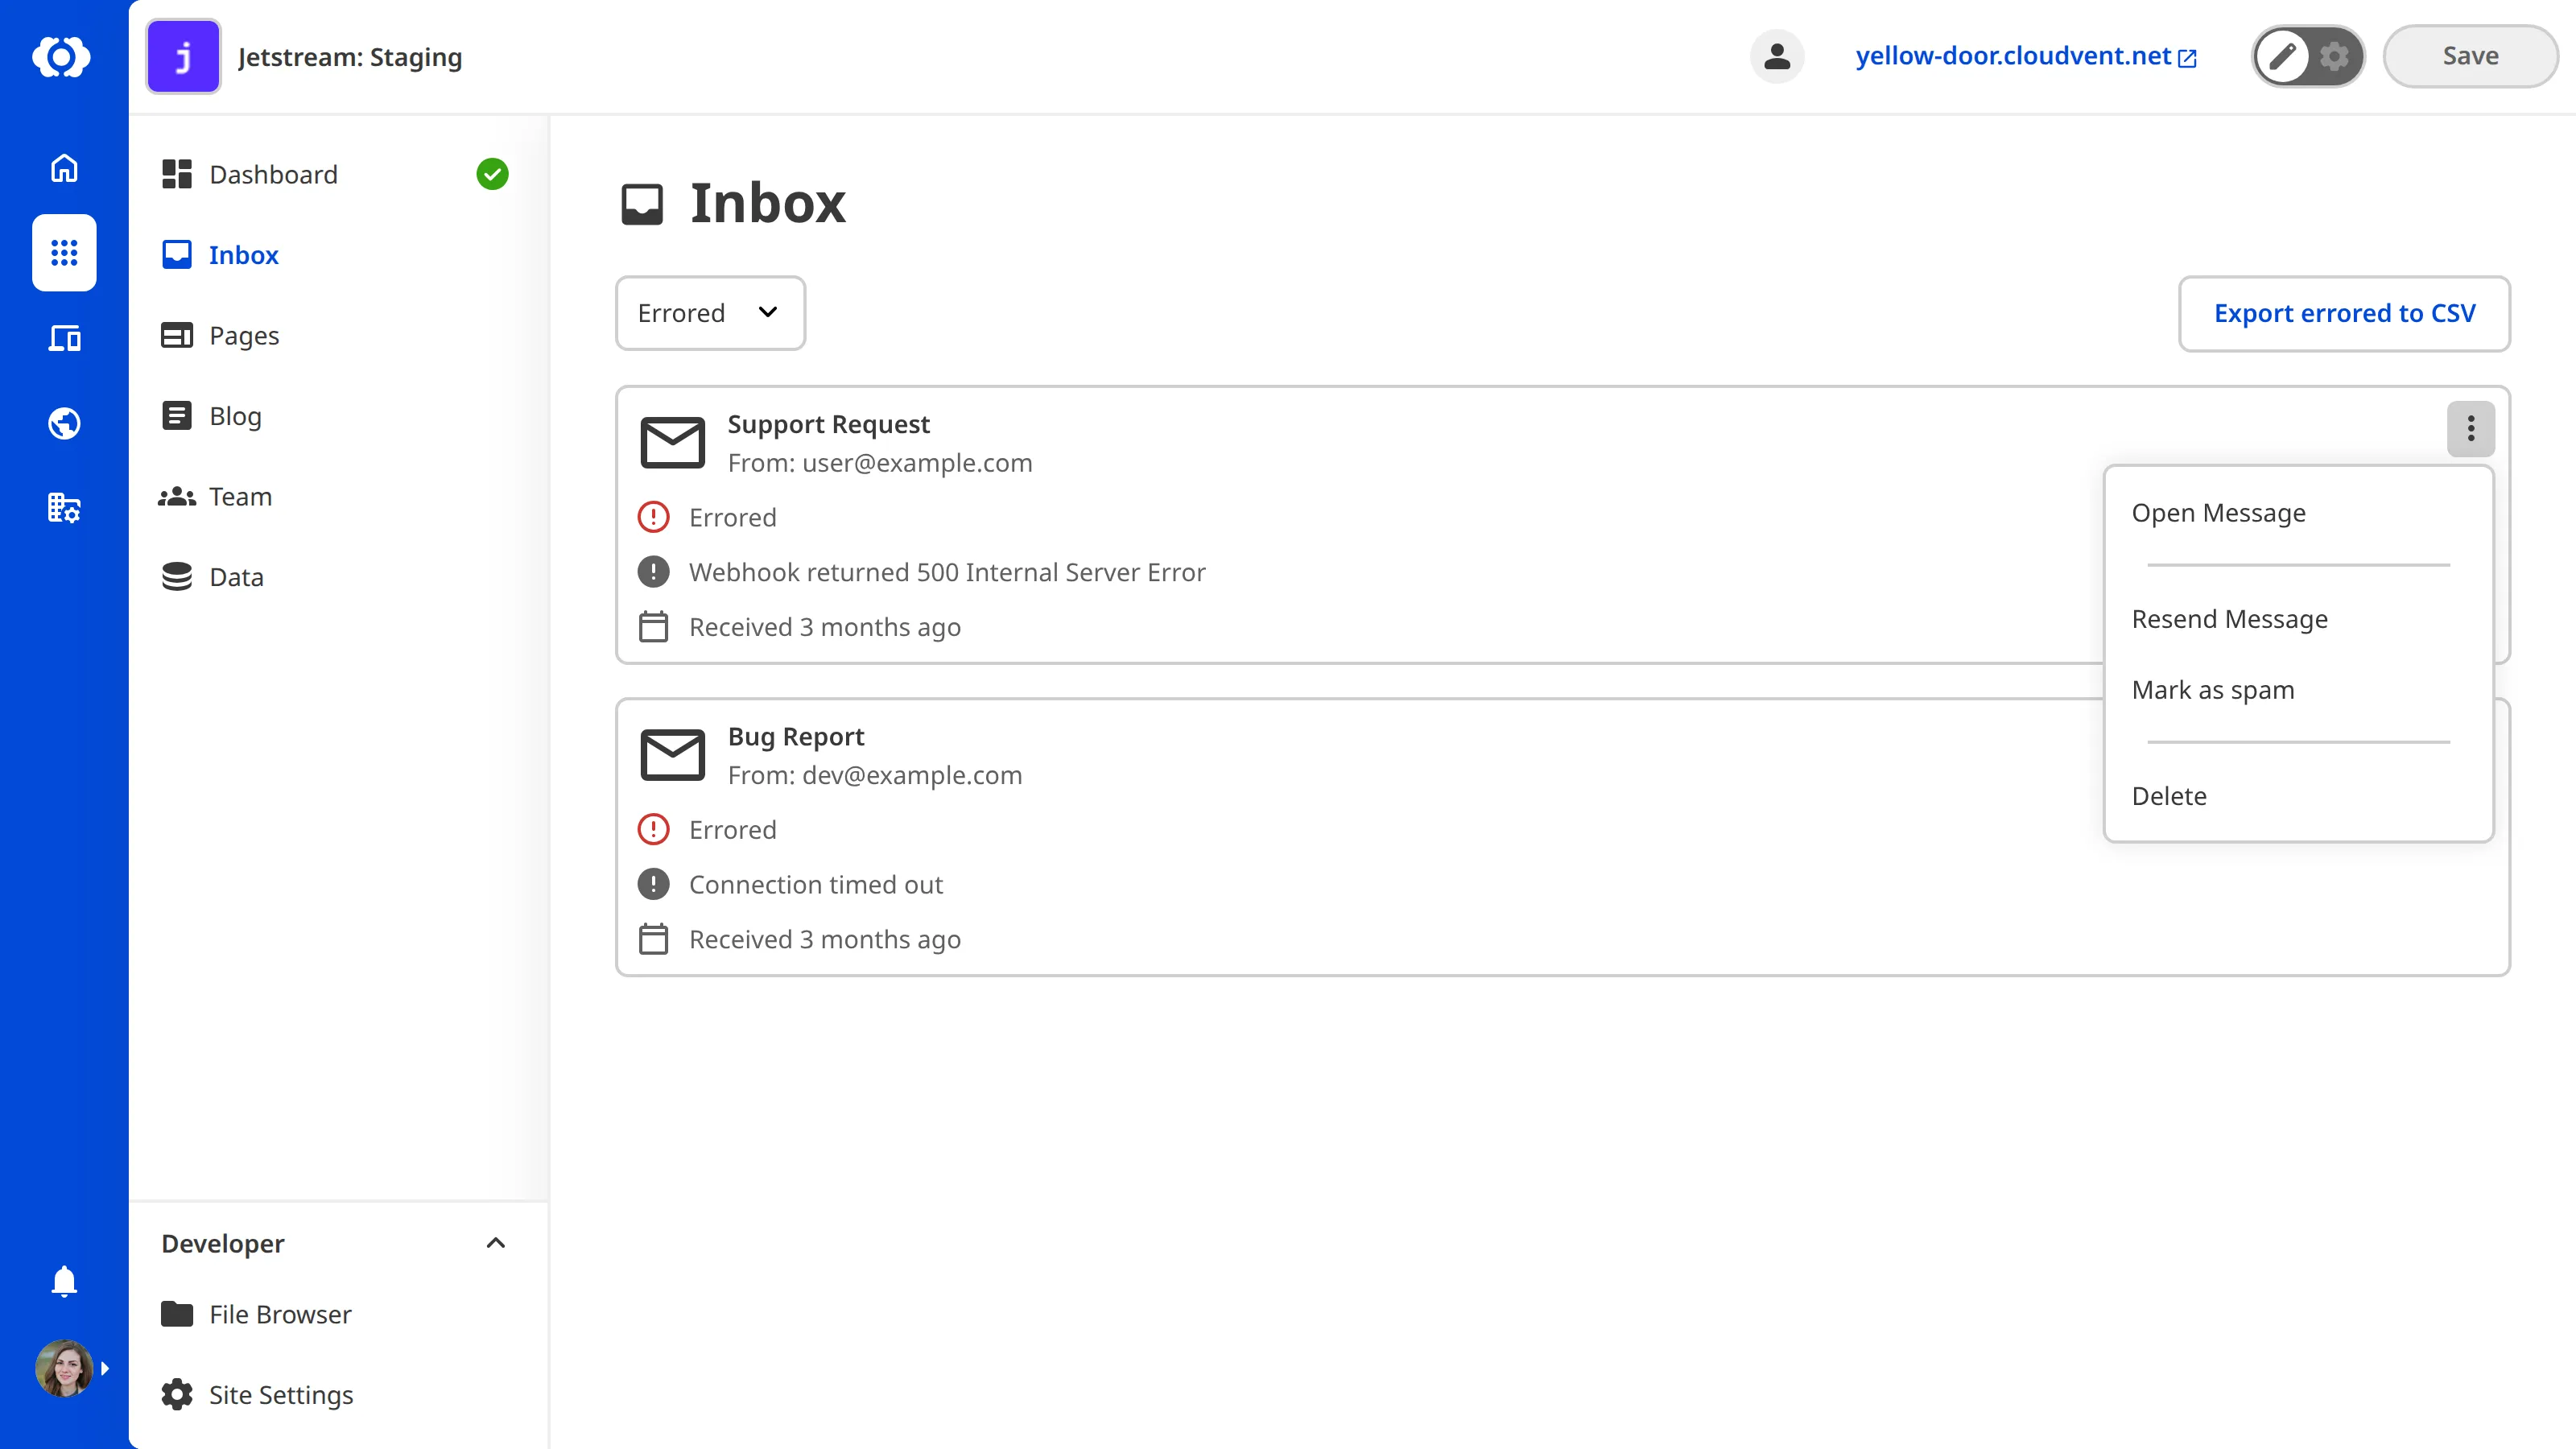Open the home icon in the blue rail
Image resolution: width=2576 pixels, height=1449 pixels.
[x=63, y=167]
